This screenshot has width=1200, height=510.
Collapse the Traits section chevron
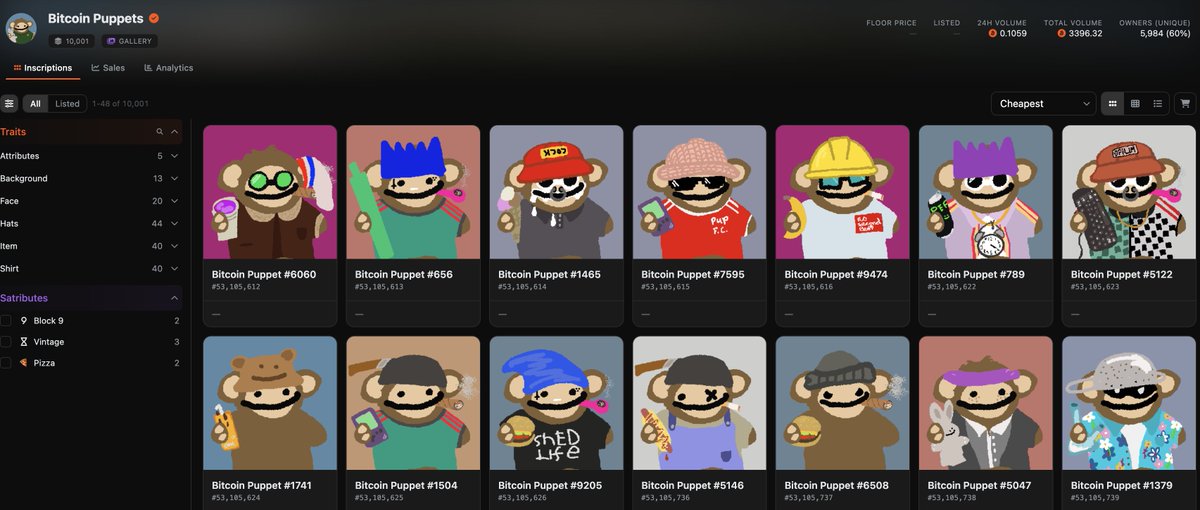(x=175, y=132)
